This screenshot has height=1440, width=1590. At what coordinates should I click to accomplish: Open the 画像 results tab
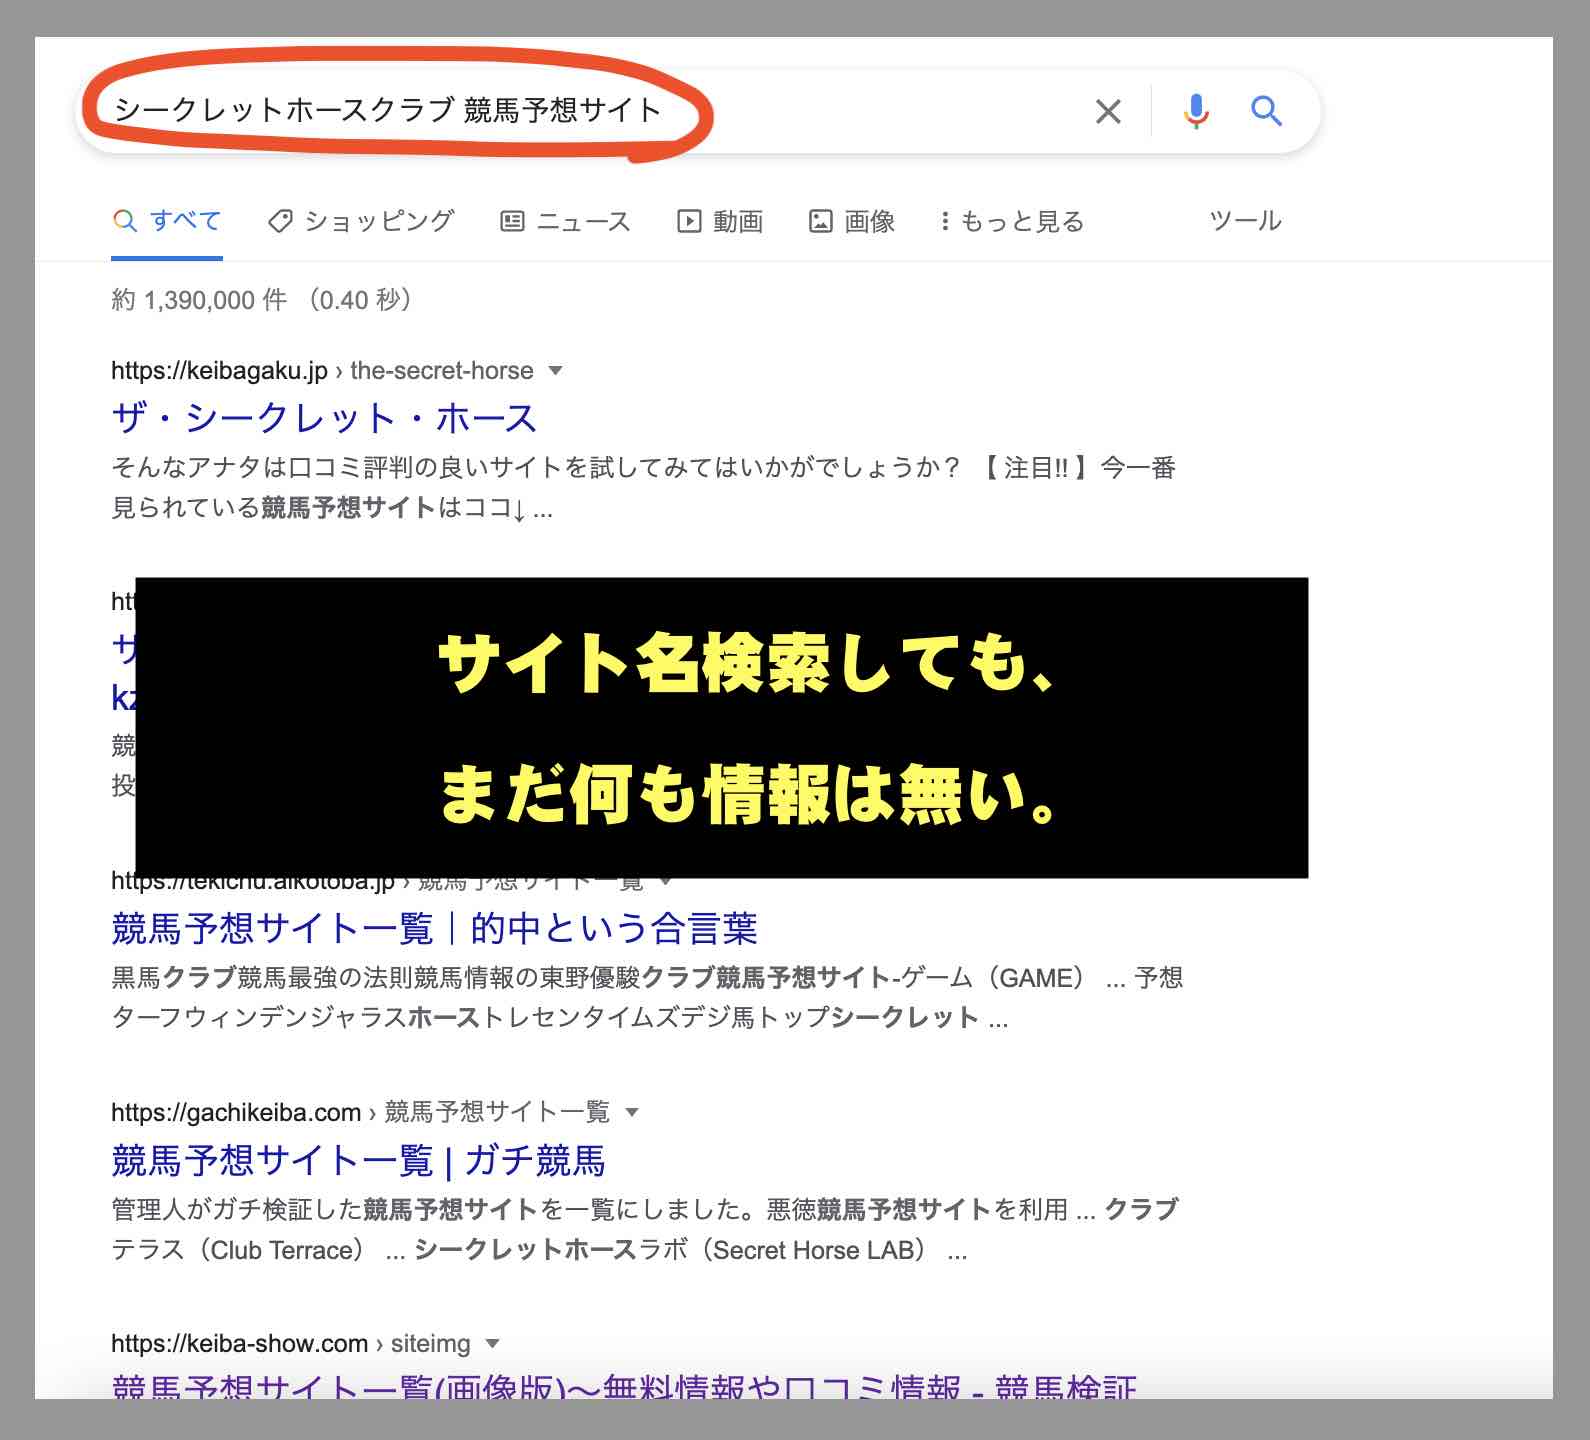coord(852,221)
